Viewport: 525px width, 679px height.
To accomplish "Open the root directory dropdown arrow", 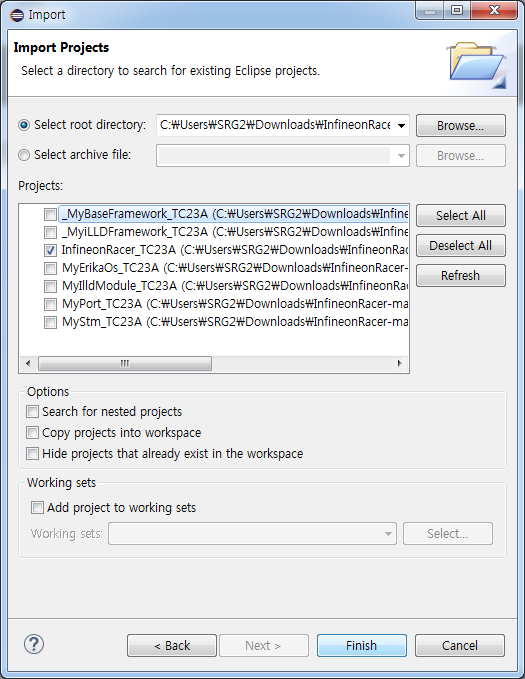I will tap(401, 126).
